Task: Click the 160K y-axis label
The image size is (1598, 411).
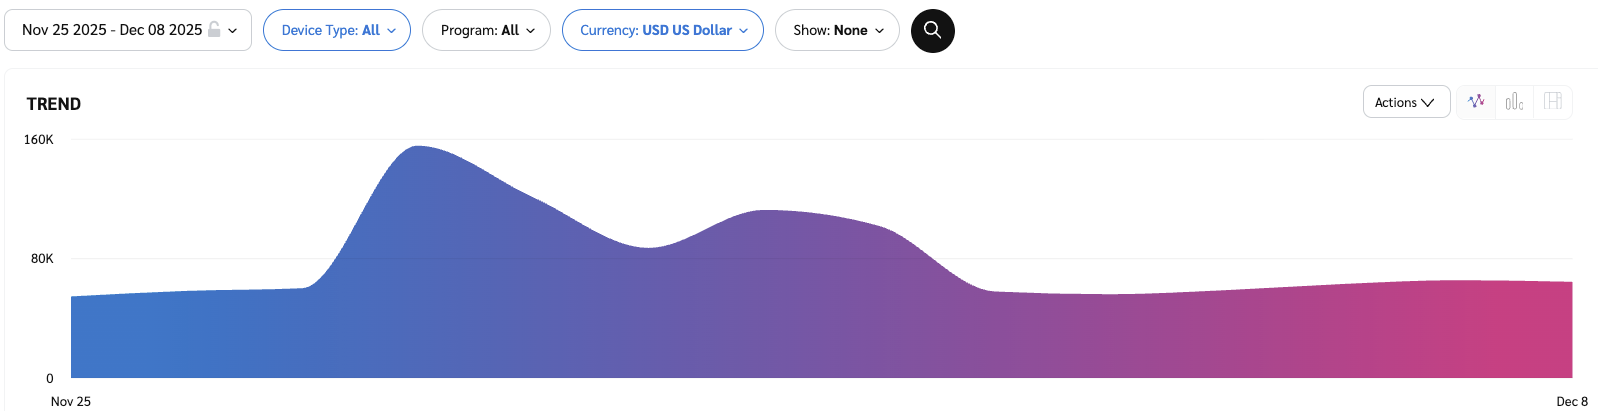Action: coord(39,140)
